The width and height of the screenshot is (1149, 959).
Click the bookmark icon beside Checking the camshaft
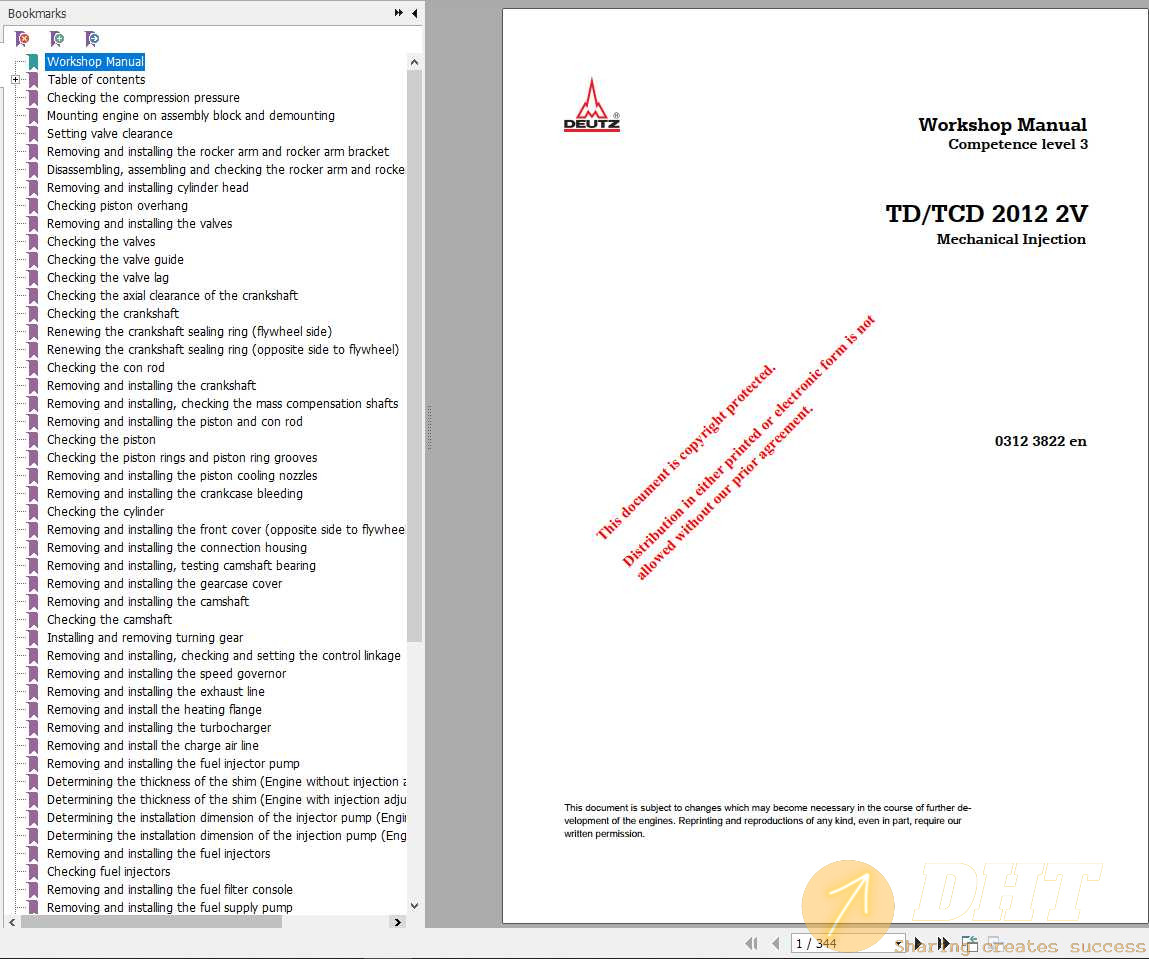[33, 620]
